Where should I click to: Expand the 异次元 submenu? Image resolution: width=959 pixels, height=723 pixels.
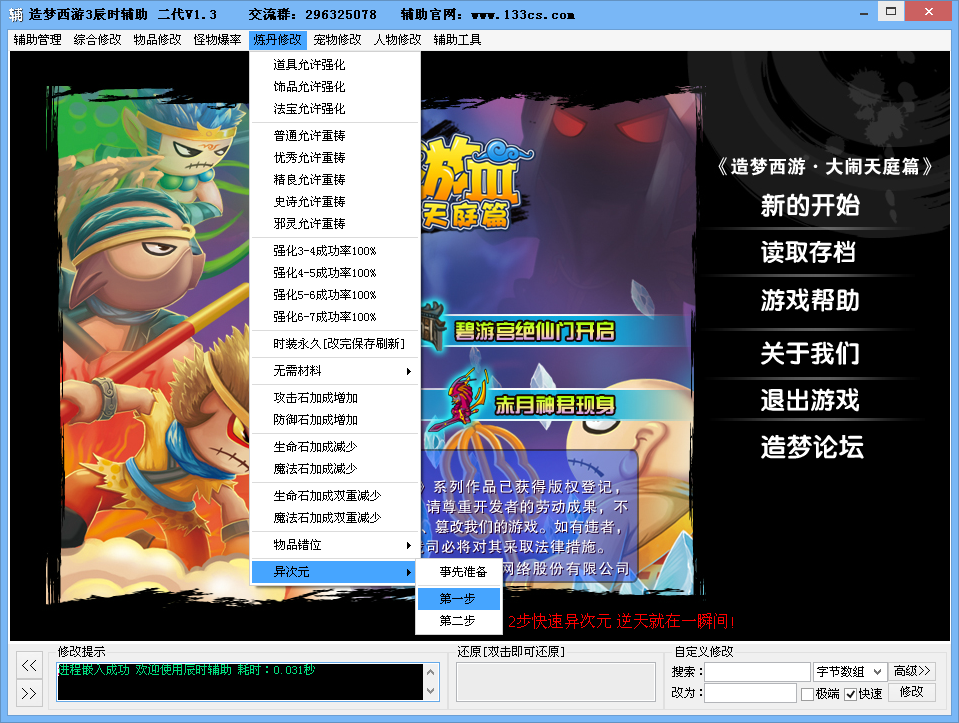coord(335,572)
